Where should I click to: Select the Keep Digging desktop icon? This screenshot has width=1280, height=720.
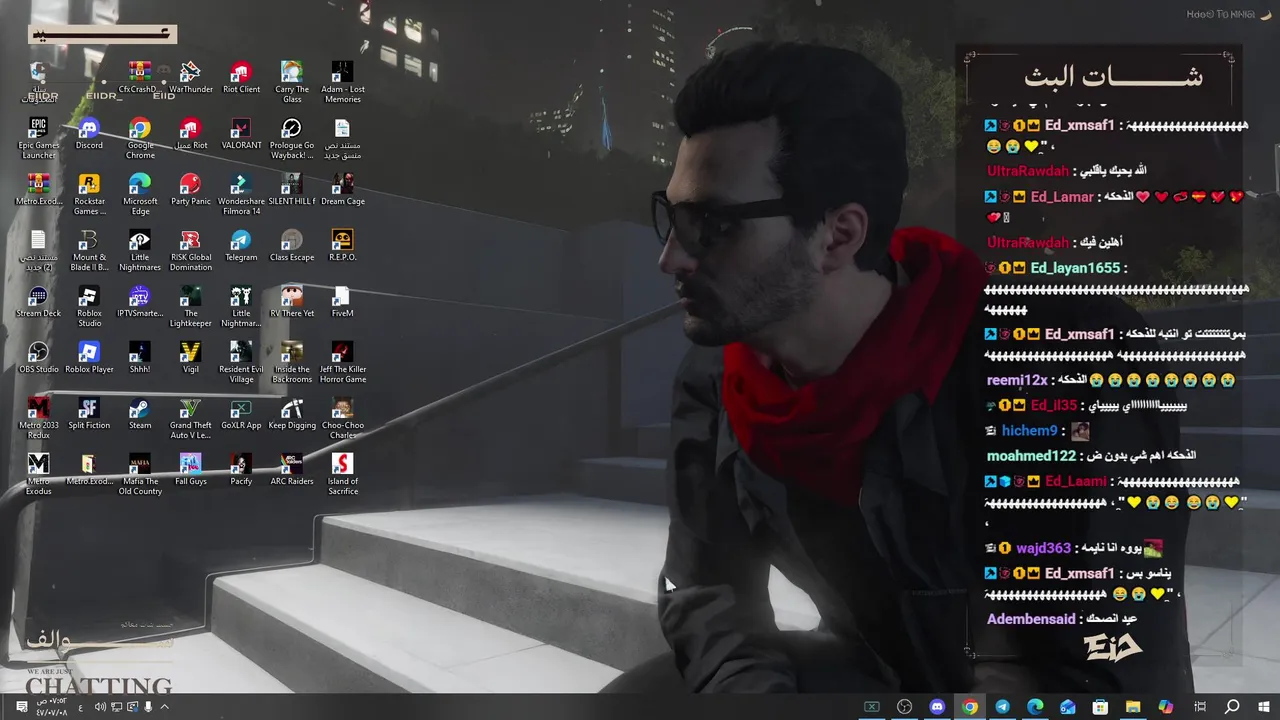click(x=292, y=414)
